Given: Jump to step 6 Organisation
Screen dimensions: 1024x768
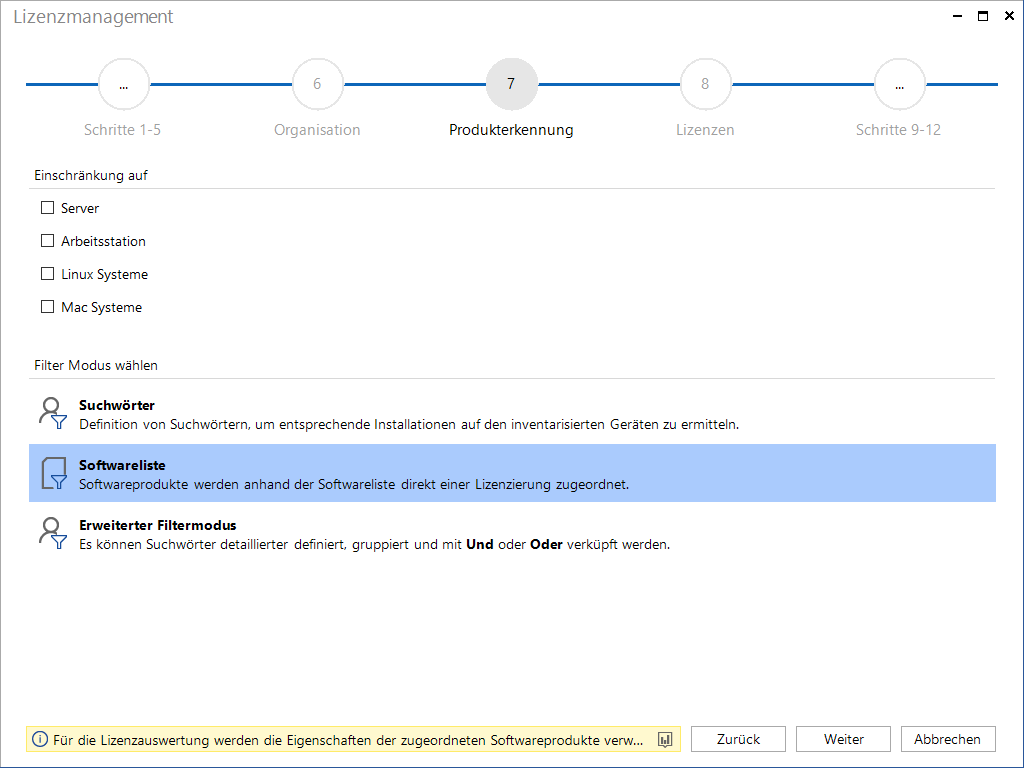Looking at the screenshot, I should pyautogui.click(x=317, y=84).
